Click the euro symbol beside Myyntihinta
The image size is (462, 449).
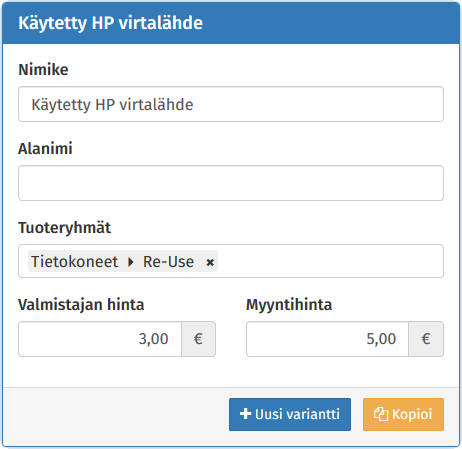(x=426, y=339)
